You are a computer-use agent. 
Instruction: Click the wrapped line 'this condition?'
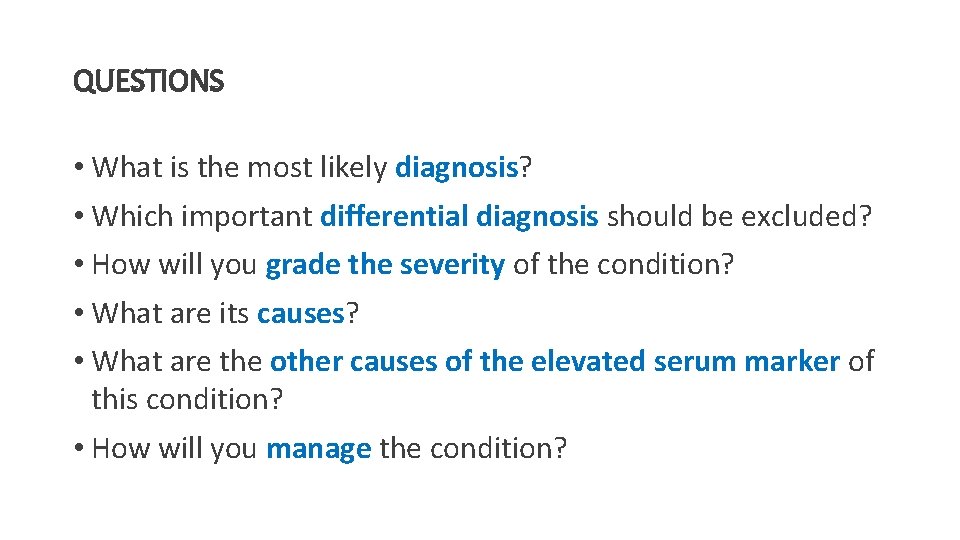coord(188,399)
